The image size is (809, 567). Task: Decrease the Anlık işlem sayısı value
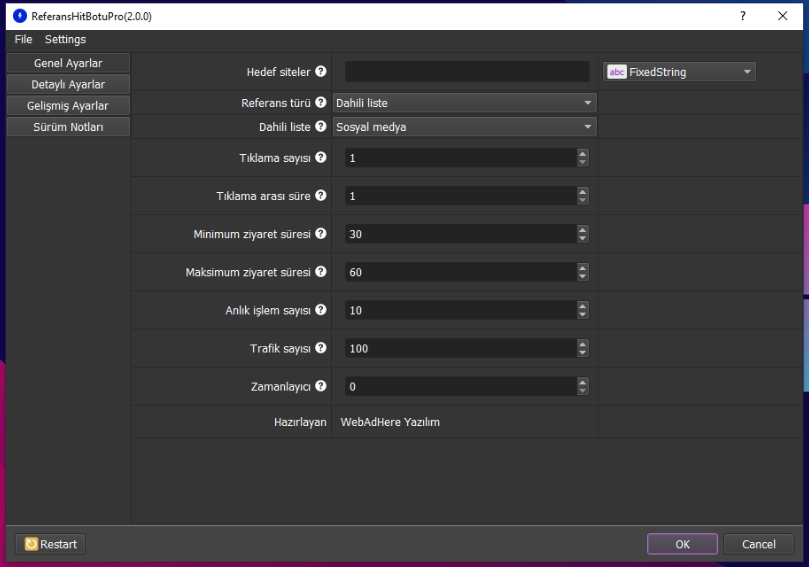point(583,315)
